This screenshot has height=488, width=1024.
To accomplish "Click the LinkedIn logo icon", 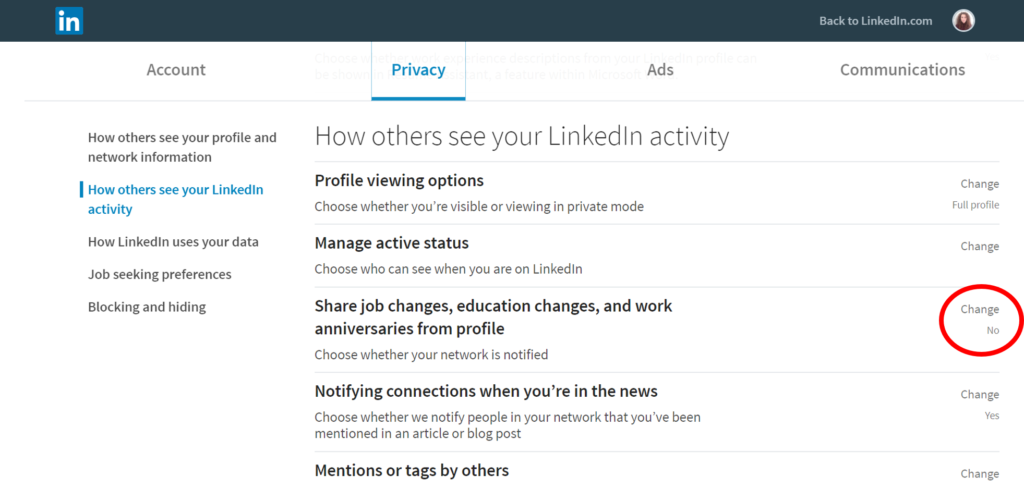I will click(x=69, y=21).
